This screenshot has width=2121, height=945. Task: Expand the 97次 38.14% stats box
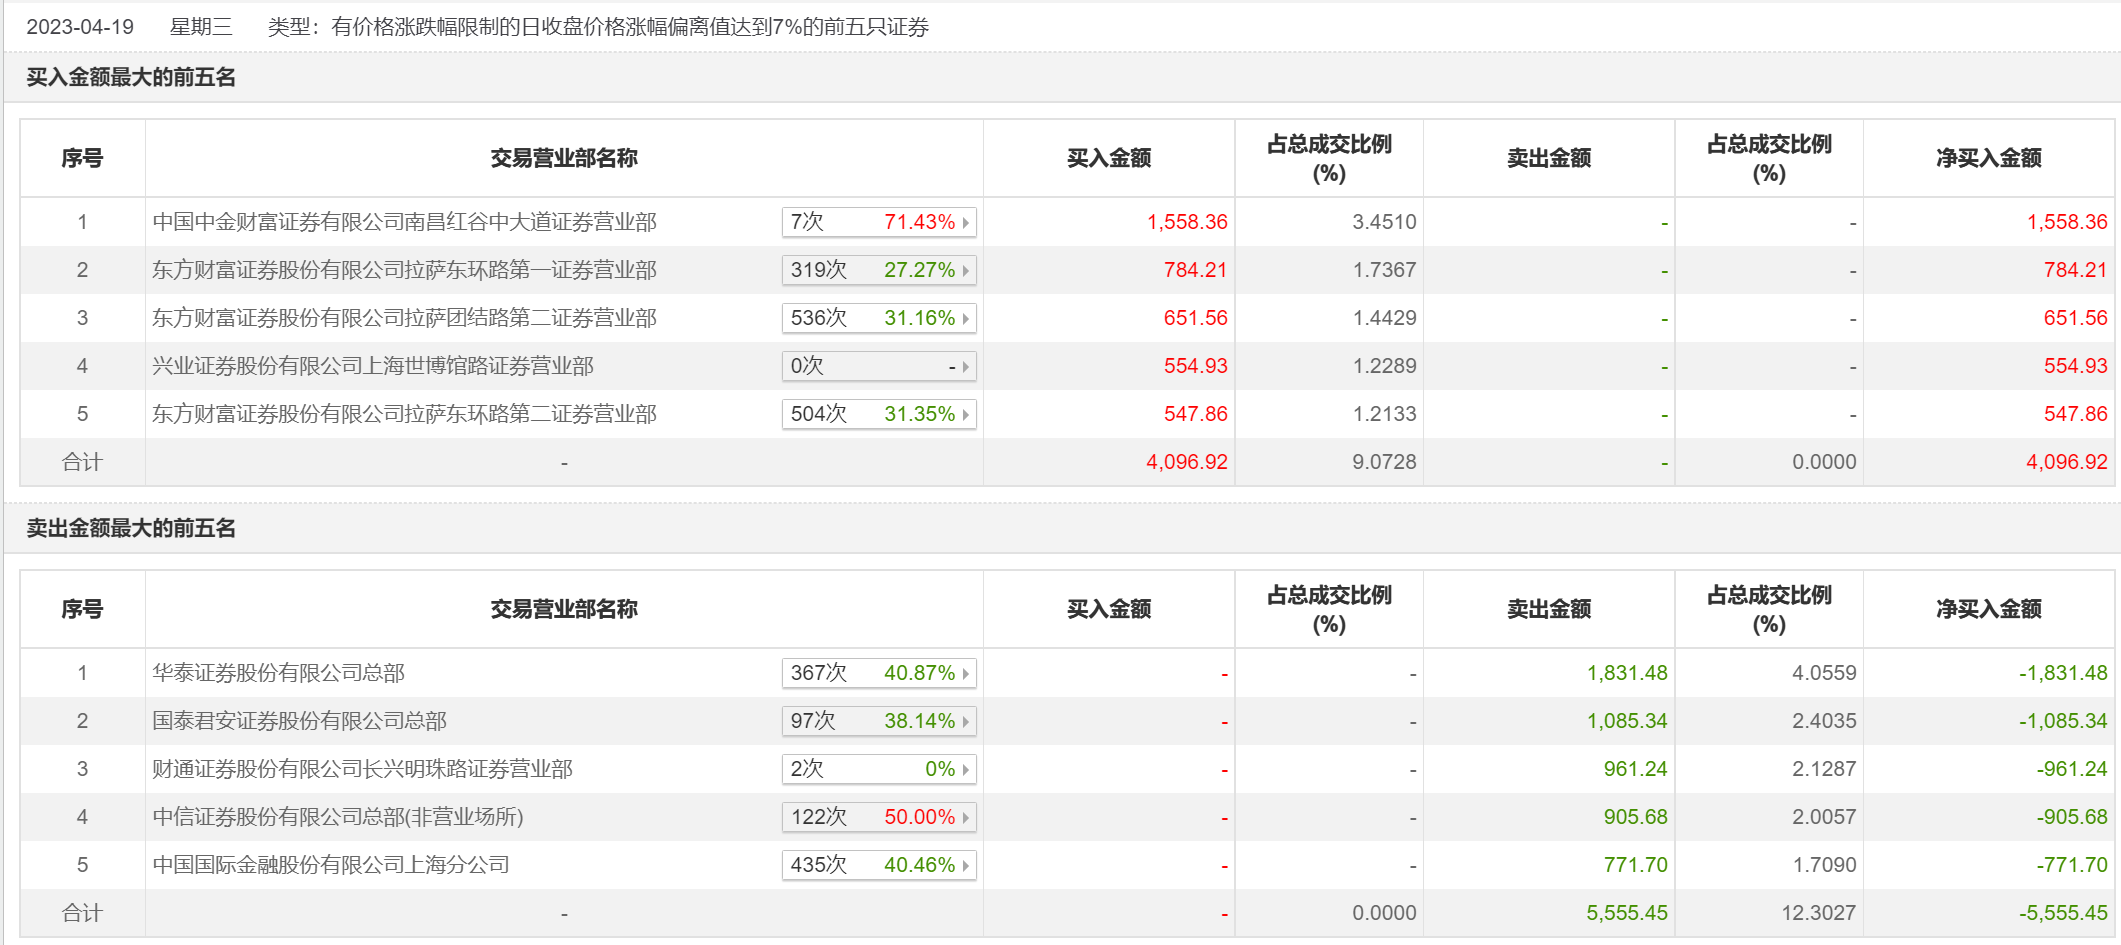pyautogui.click(x=879, y=721)
